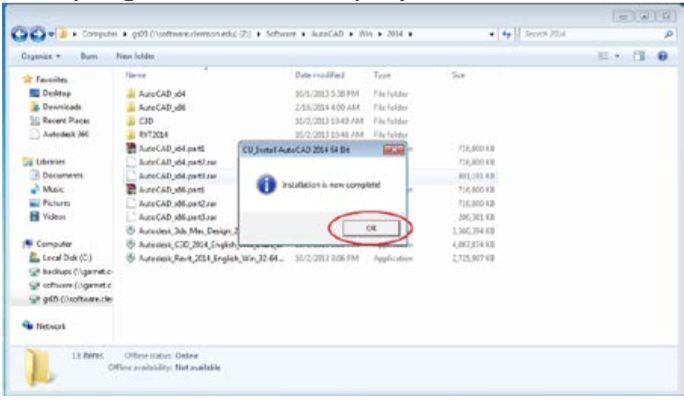This screenshot has height=400, width=684.
Task: Select the gs05 network drive
Action: [77, 299]
